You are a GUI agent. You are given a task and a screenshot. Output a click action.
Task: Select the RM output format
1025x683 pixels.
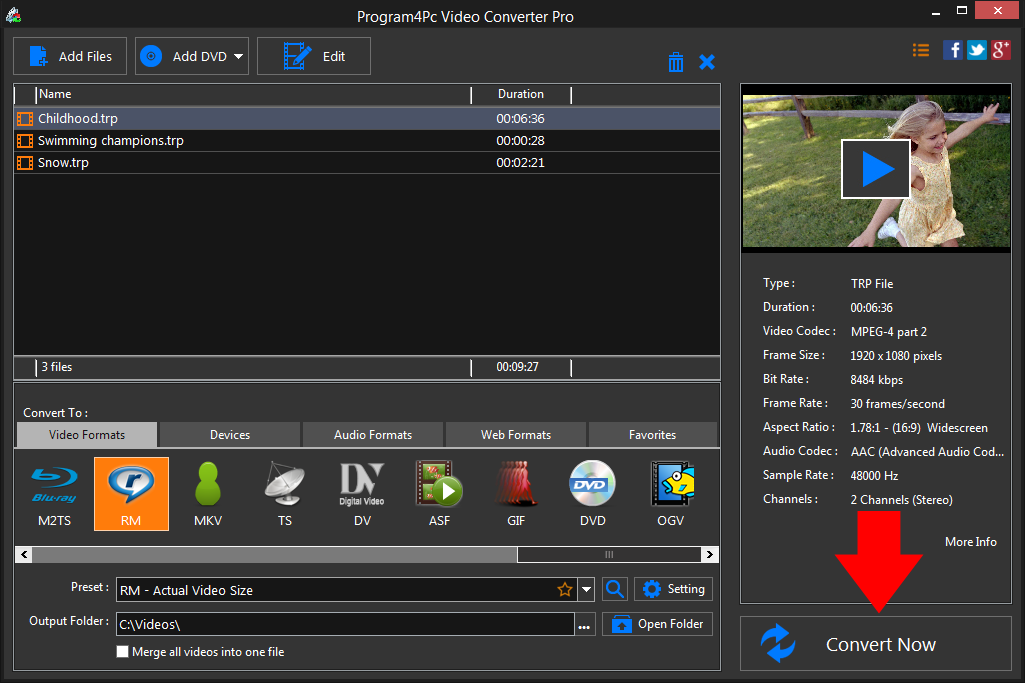131,493
